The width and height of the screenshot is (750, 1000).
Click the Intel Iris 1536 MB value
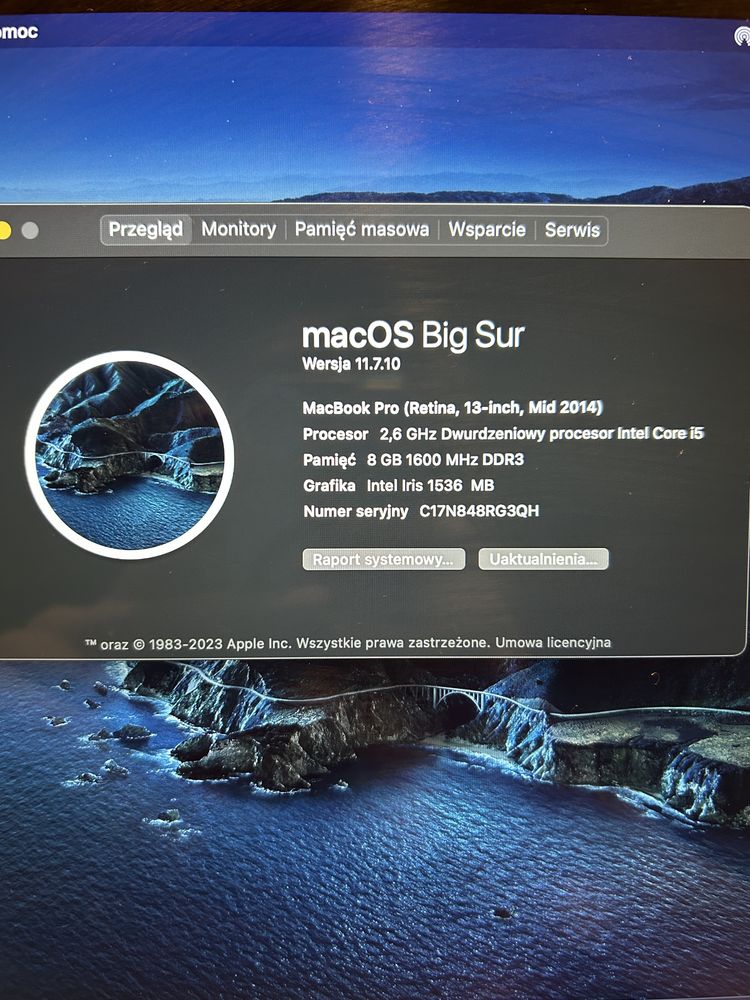click(x=430, y=485)
